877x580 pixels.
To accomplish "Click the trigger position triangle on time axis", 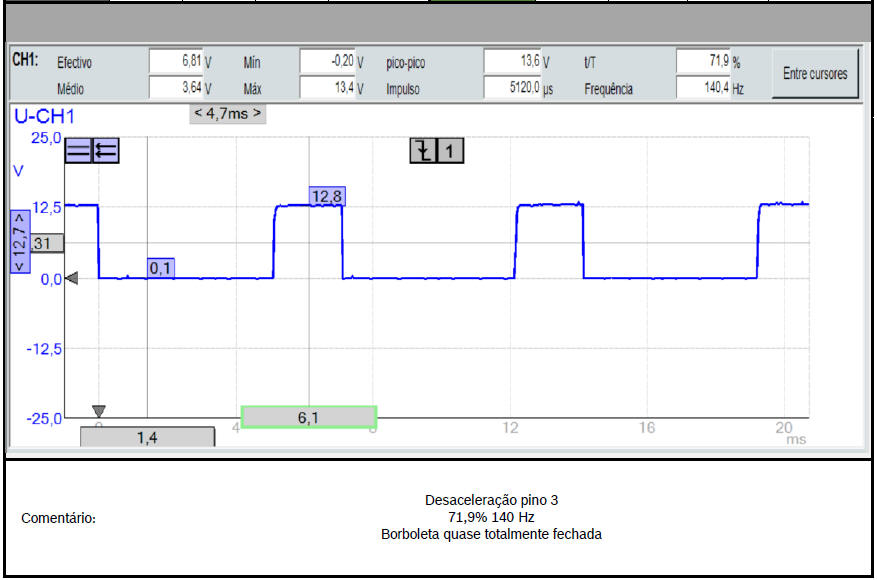I will click(98, 411).
